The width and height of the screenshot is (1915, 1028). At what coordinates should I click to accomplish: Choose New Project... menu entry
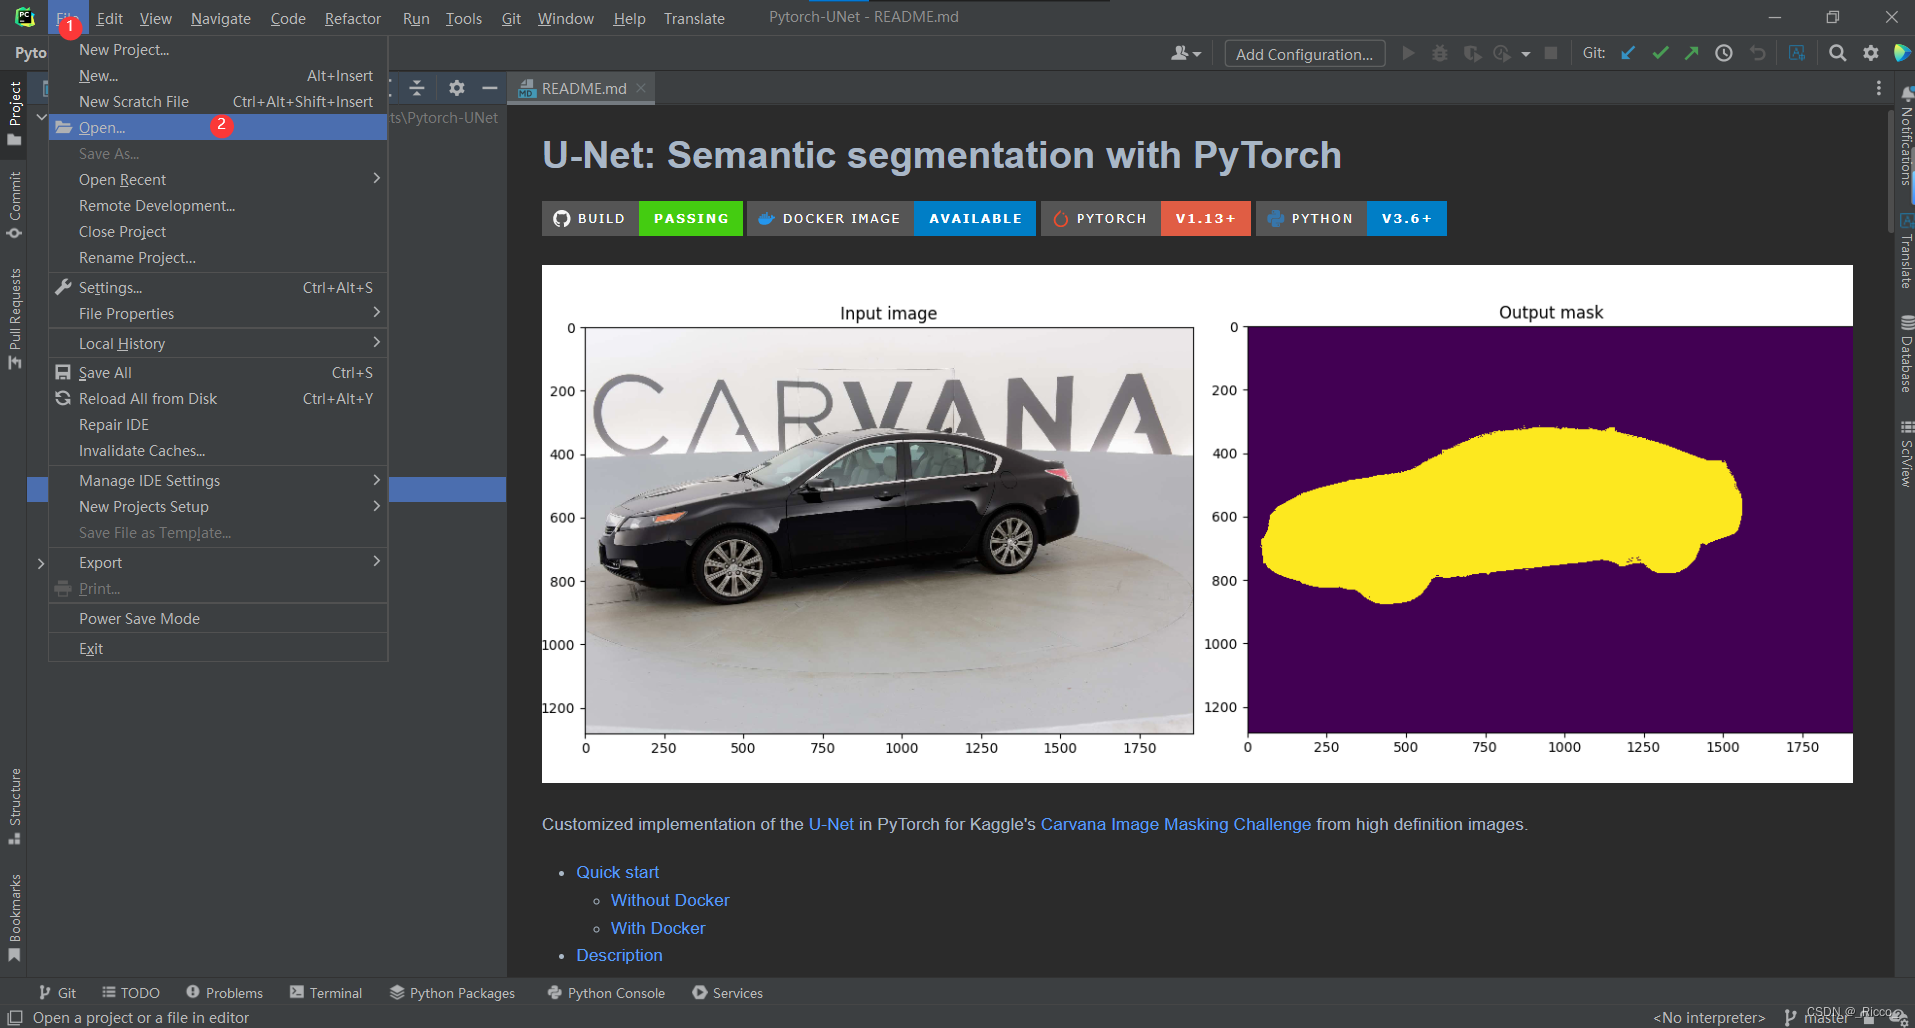(x=218, y=49)
